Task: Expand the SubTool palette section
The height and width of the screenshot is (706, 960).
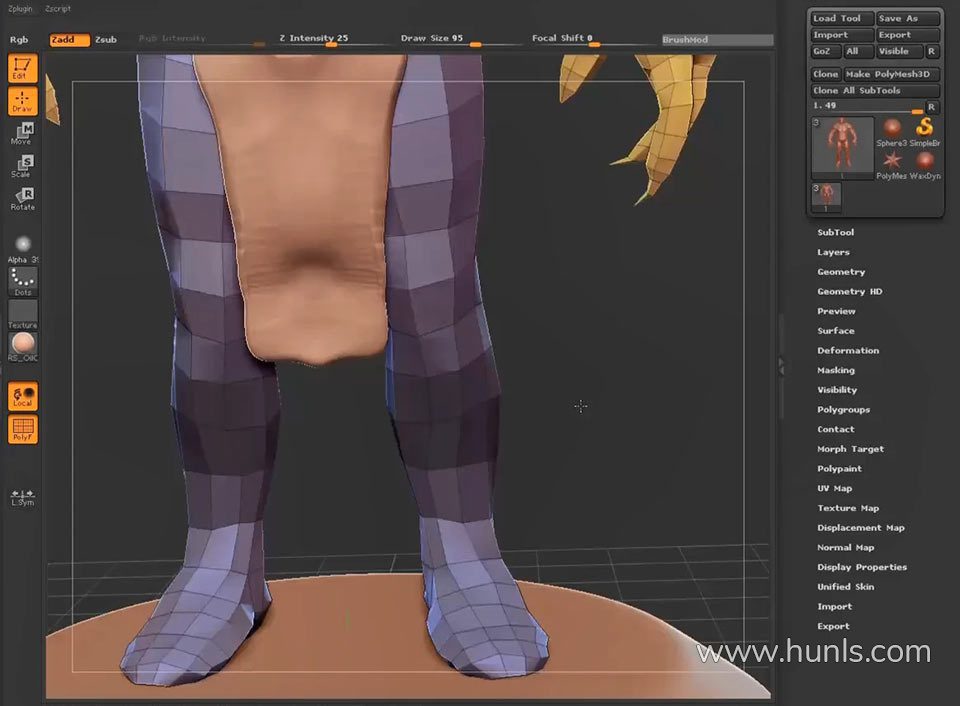Action: pos(835,233)
